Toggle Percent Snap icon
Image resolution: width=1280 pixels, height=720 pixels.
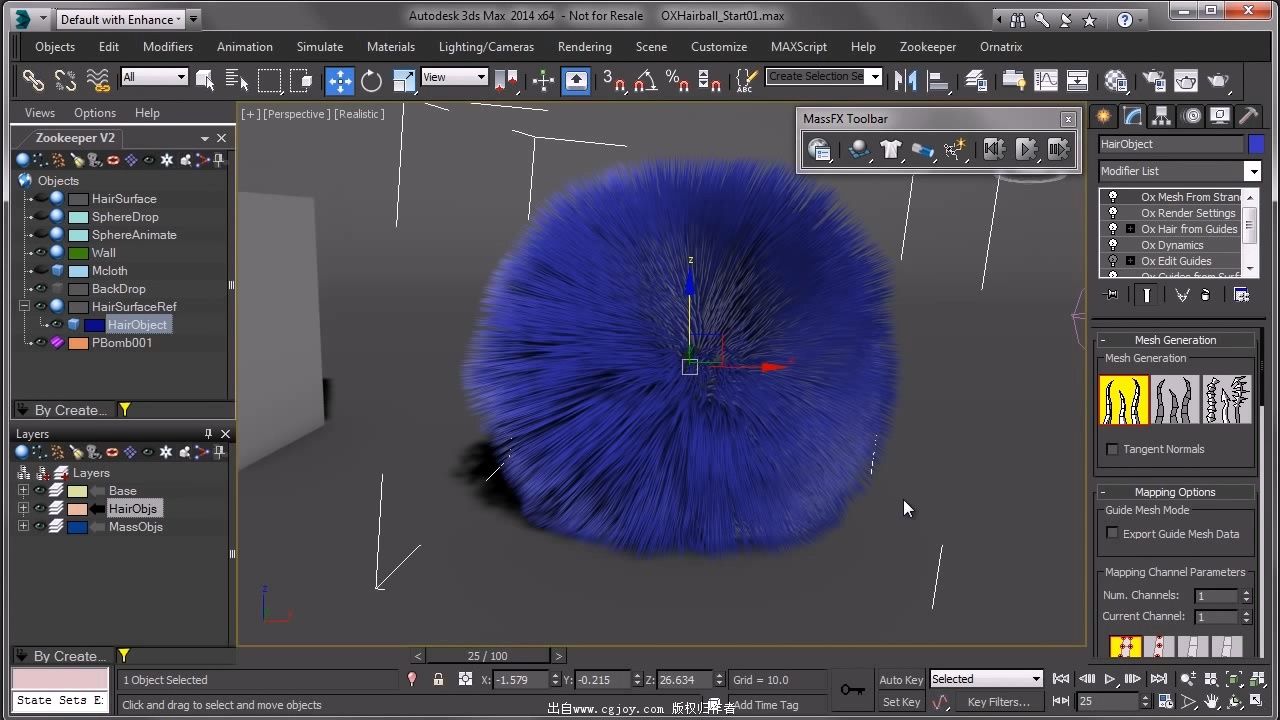point(677,81)
